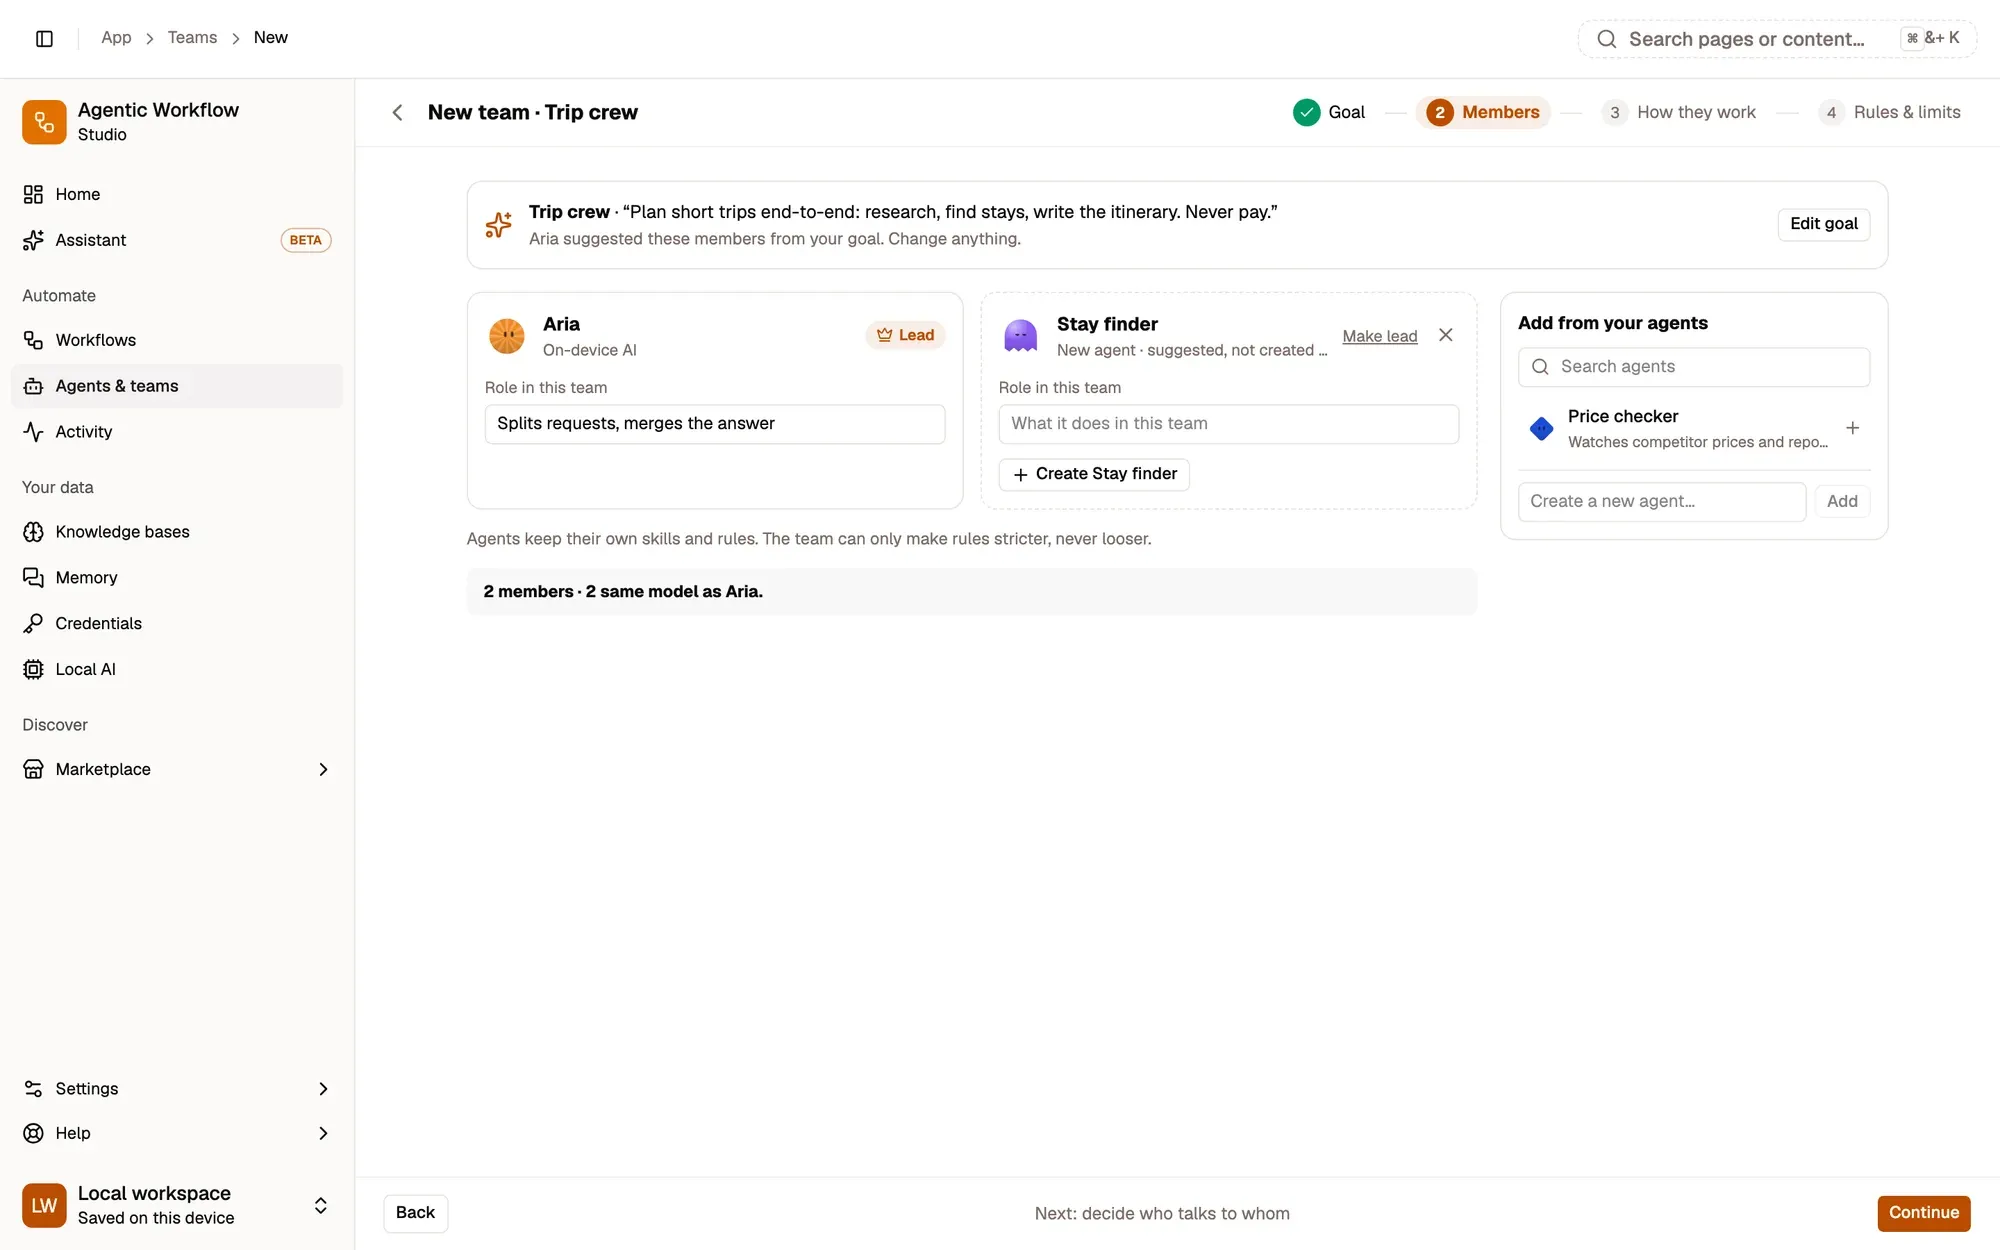Click Stay finder's purple ghost avatar
Screen dimensions: 2000x1250
pos(1021,336)
